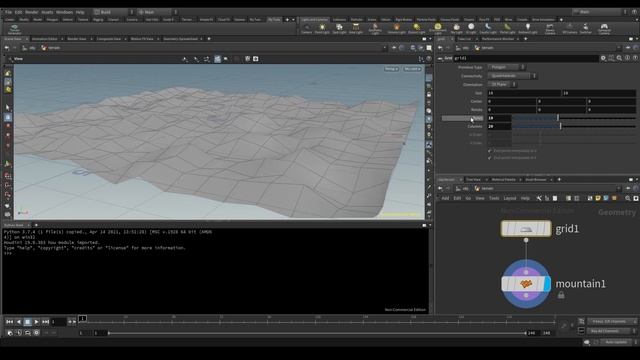Click the Rows value field
The image size is (640, 360).
click(x=499, y=118)
